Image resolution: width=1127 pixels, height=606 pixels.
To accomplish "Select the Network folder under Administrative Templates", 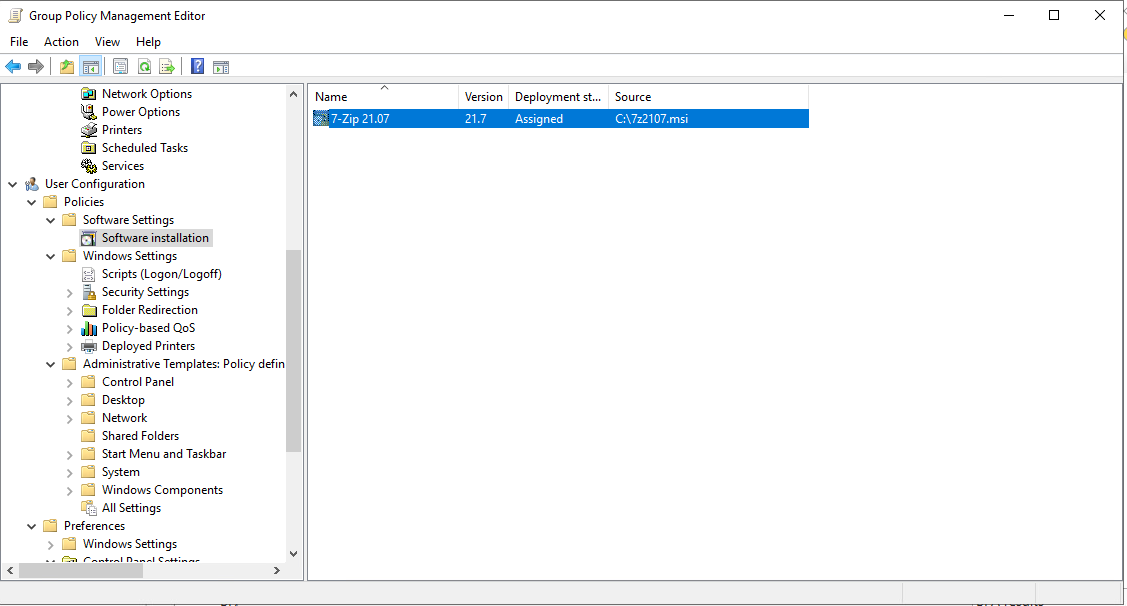I will coord(124,418).
